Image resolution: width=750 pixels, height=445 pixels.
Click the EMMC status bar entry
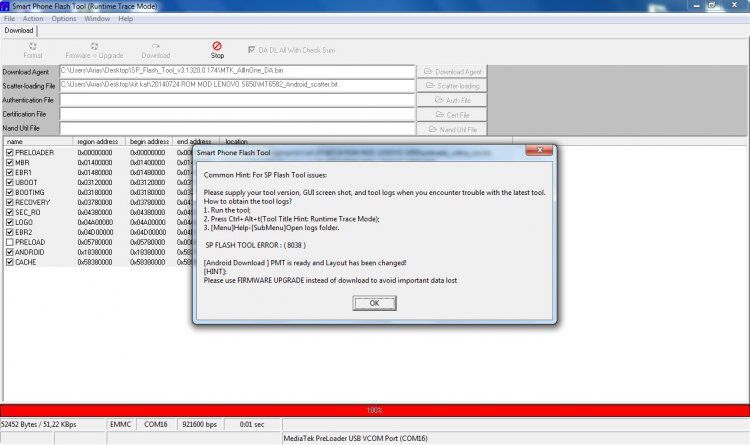[x=121, y=424]
